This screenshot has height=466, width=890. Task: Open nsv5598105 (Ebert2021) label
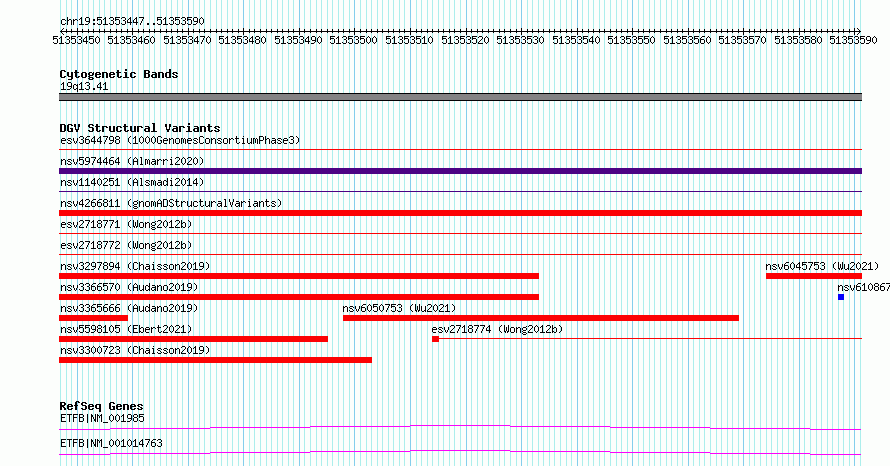(126, 329)
